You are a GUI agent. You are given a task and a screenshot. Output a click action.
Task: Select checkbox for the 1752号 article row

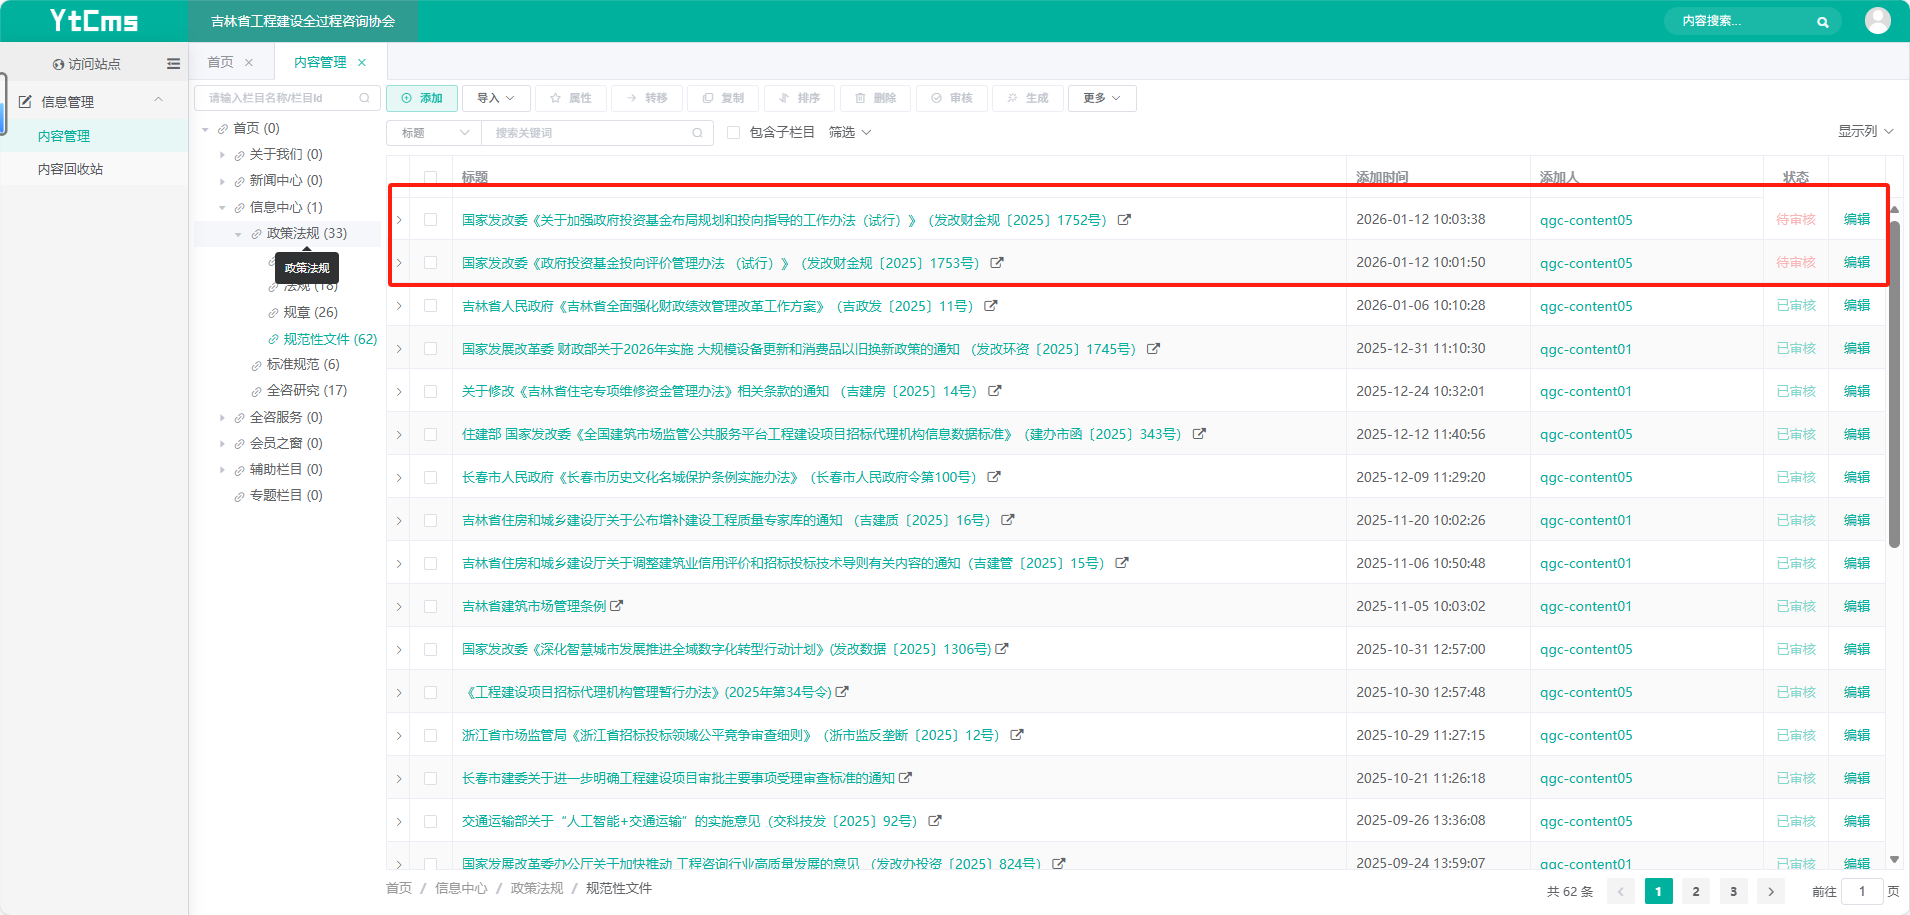pos(430,220)
